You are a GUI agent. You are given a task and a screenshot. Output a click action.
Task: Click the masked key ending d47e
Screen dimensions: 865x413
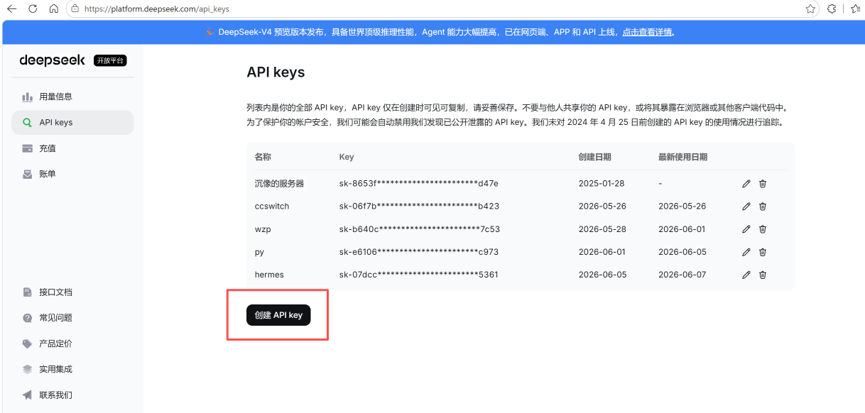pyautogui.click(x=419, y=184)
